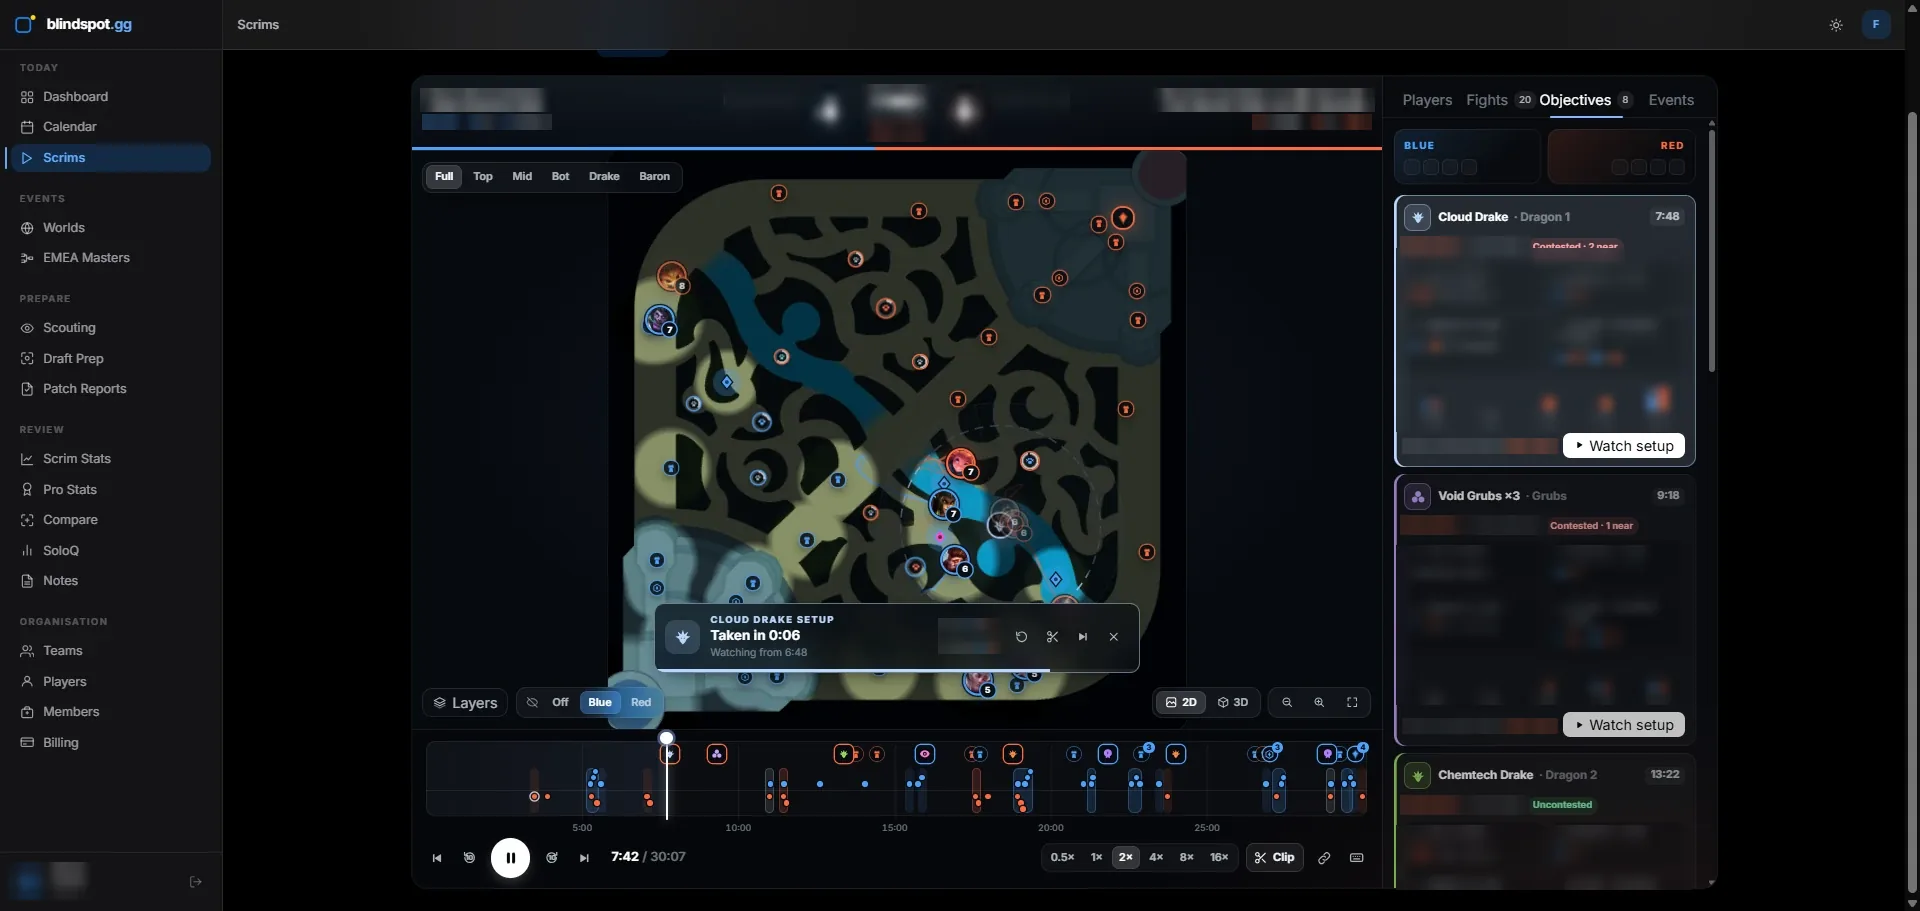
Task: Jump to the eye-icon timeline marker
Action: click(925, 754)
